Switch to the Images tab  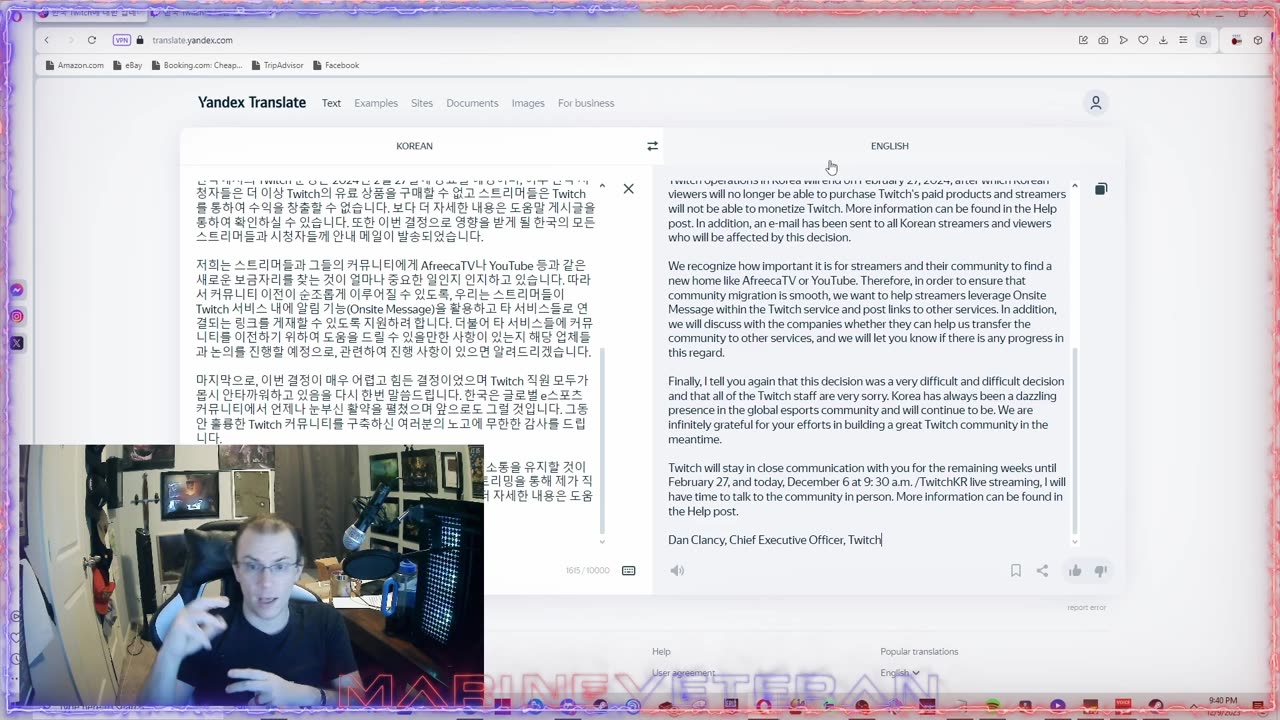point(528,103)
